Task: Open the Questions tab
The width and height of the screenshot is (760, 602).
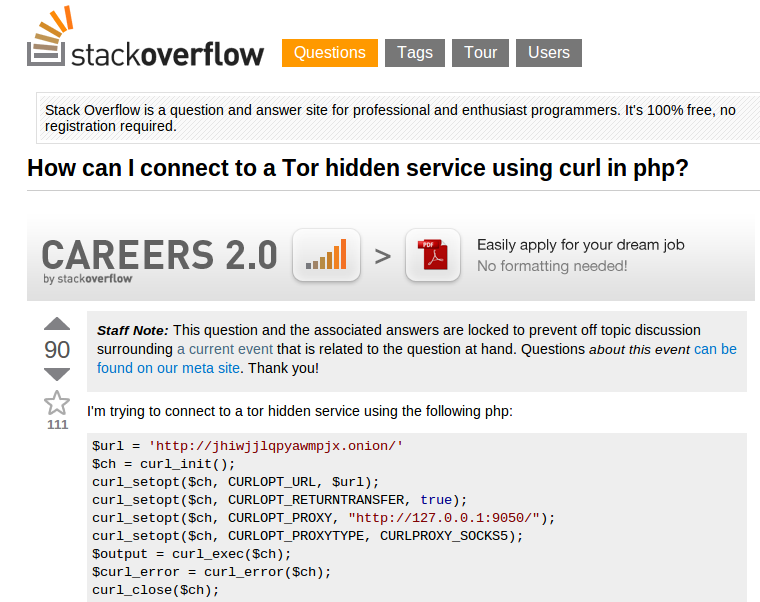Action: point(330,53)
